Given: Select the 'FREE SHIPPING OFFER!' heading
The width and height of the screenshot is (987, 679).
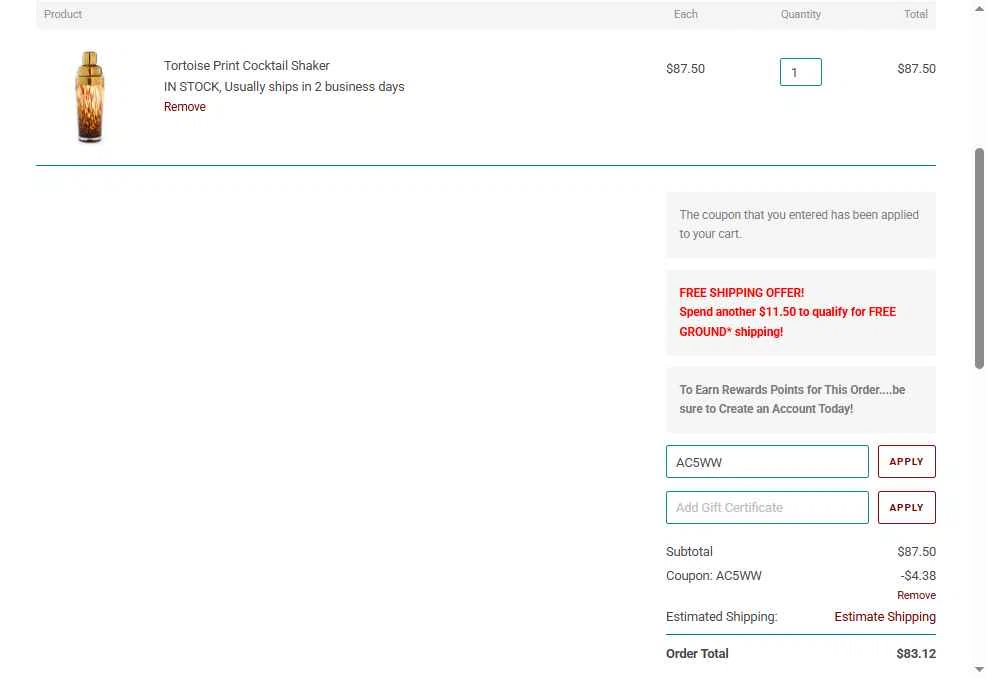Looking at the screenshot, I should [742, 293].
